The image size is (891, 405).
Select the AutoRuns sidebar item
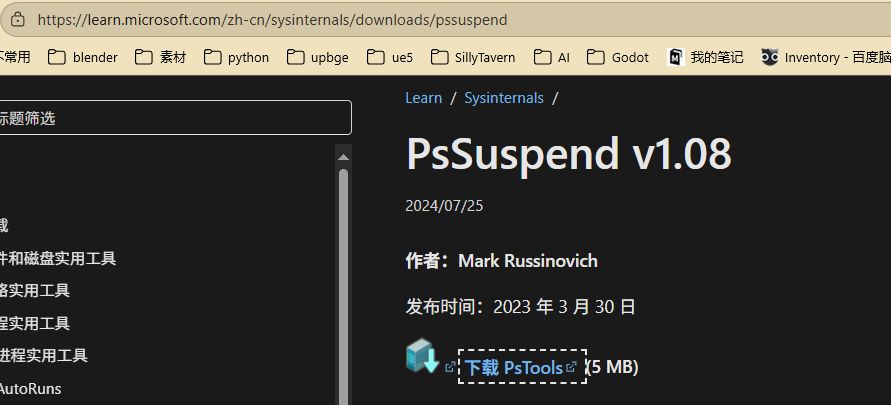point(30,388)
